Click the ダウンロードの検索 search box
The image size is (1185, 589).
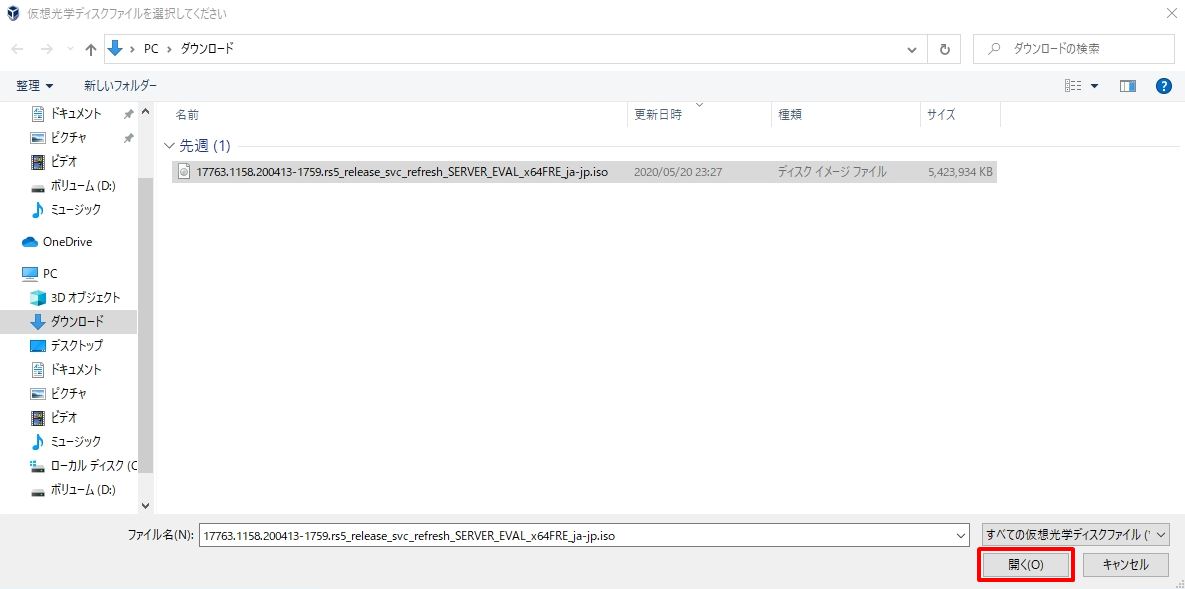[1073, 49]
